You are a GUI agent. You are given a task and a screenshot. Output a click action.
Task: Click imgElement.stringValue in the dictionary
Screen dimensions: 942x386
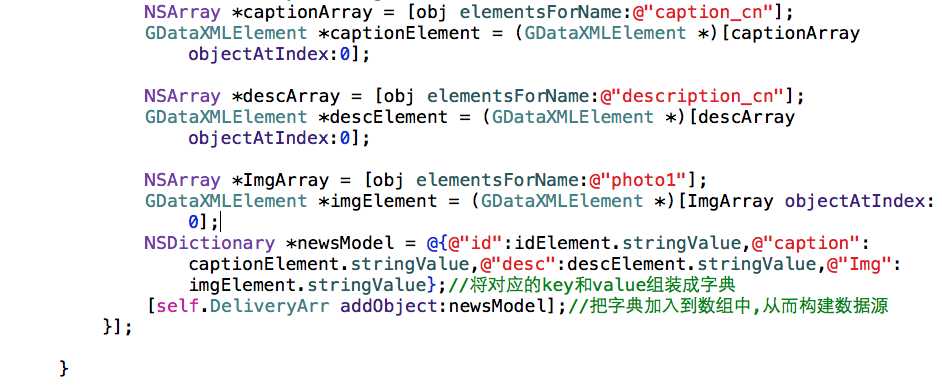308,285
